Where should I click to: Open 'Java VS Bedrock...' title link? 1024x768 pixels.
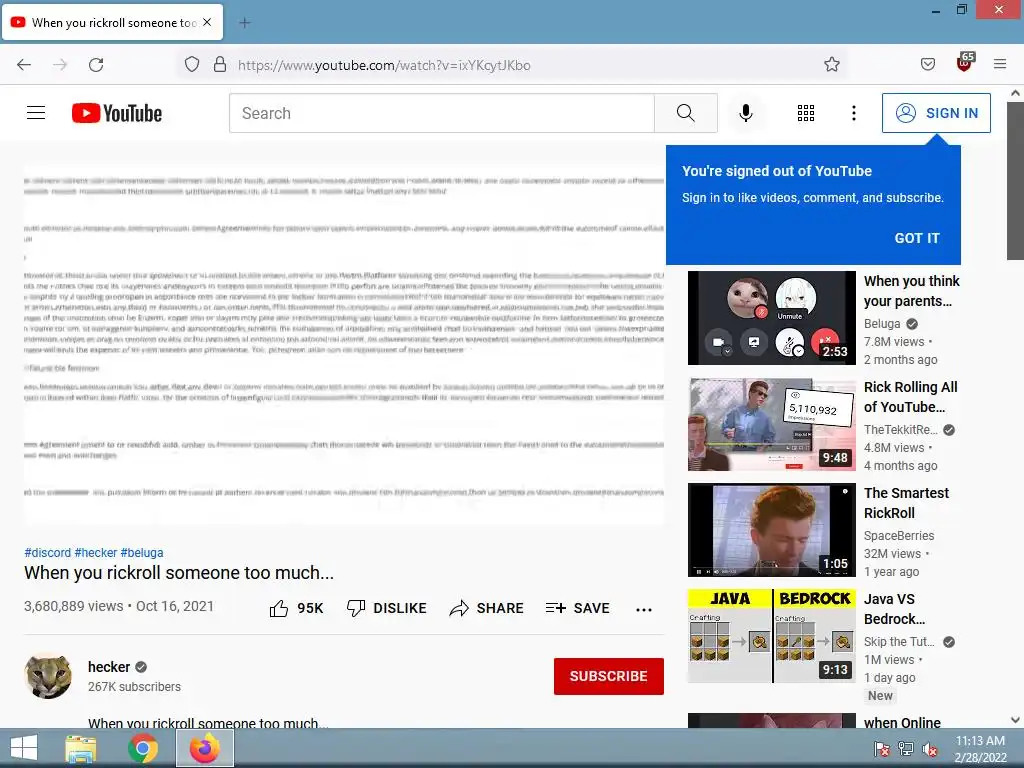(894, 609)
